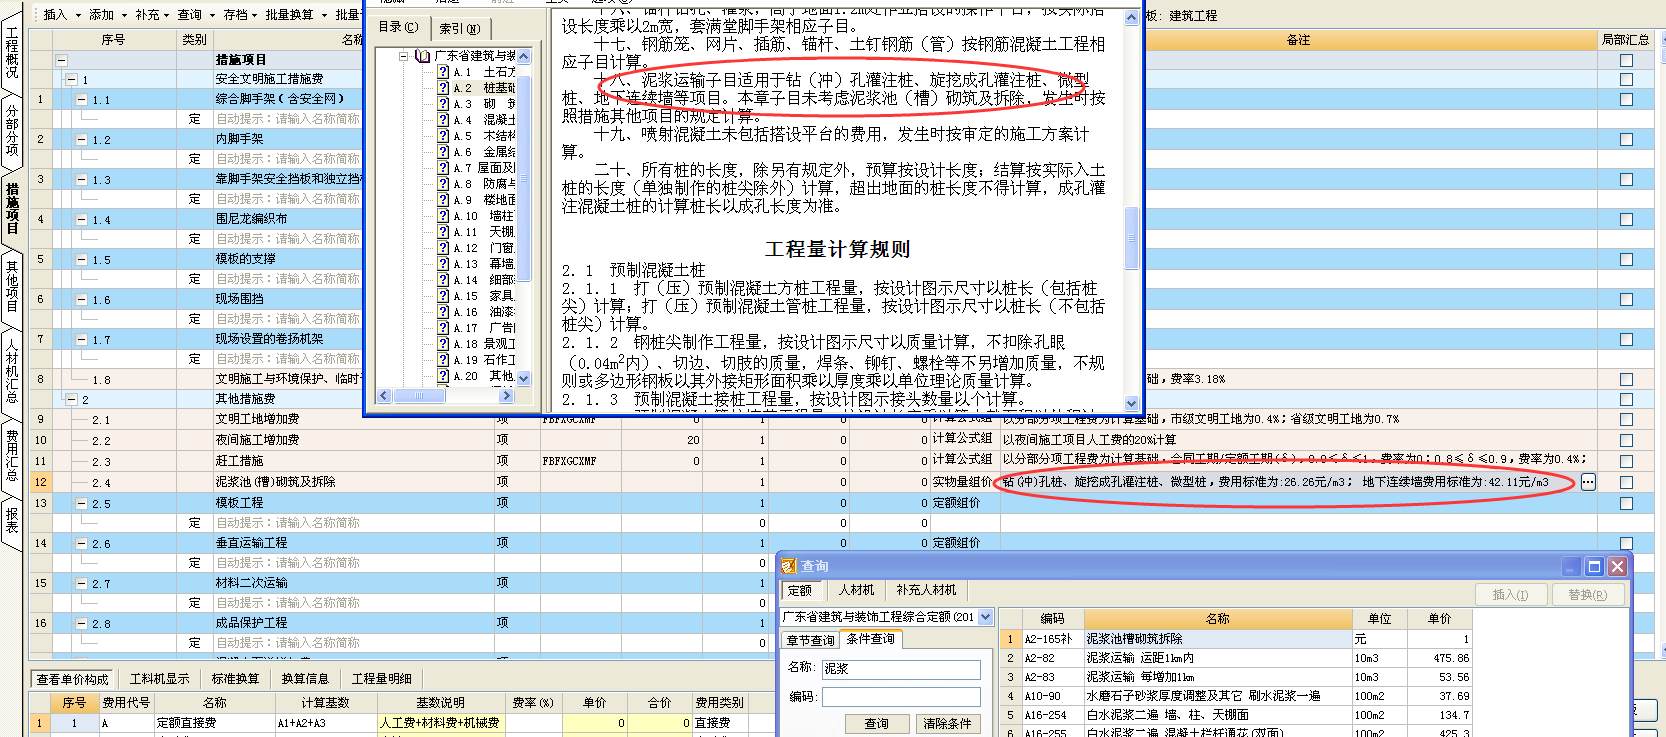Collapse the 2.5 模板工程 row
This screenshot has height=737, width=1666.
(82, 504)
